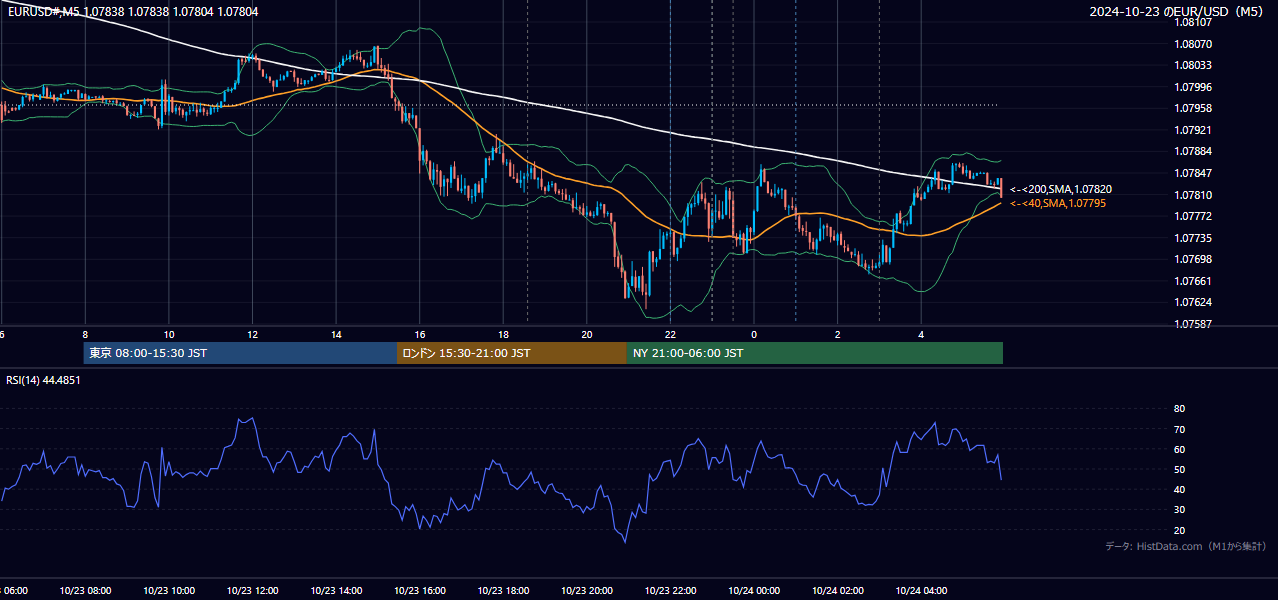Click hour label 14 under price chart
This screenshot has width=1278, height=600.
(x=336, y=334)
